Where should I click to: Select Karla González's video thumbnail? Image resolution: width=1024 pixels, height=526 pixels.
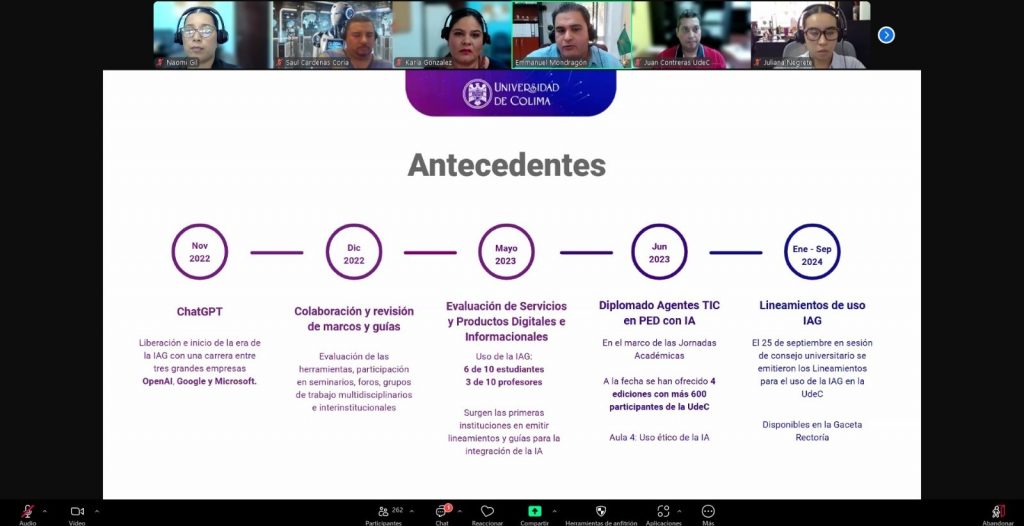click(x=451, y=35)
